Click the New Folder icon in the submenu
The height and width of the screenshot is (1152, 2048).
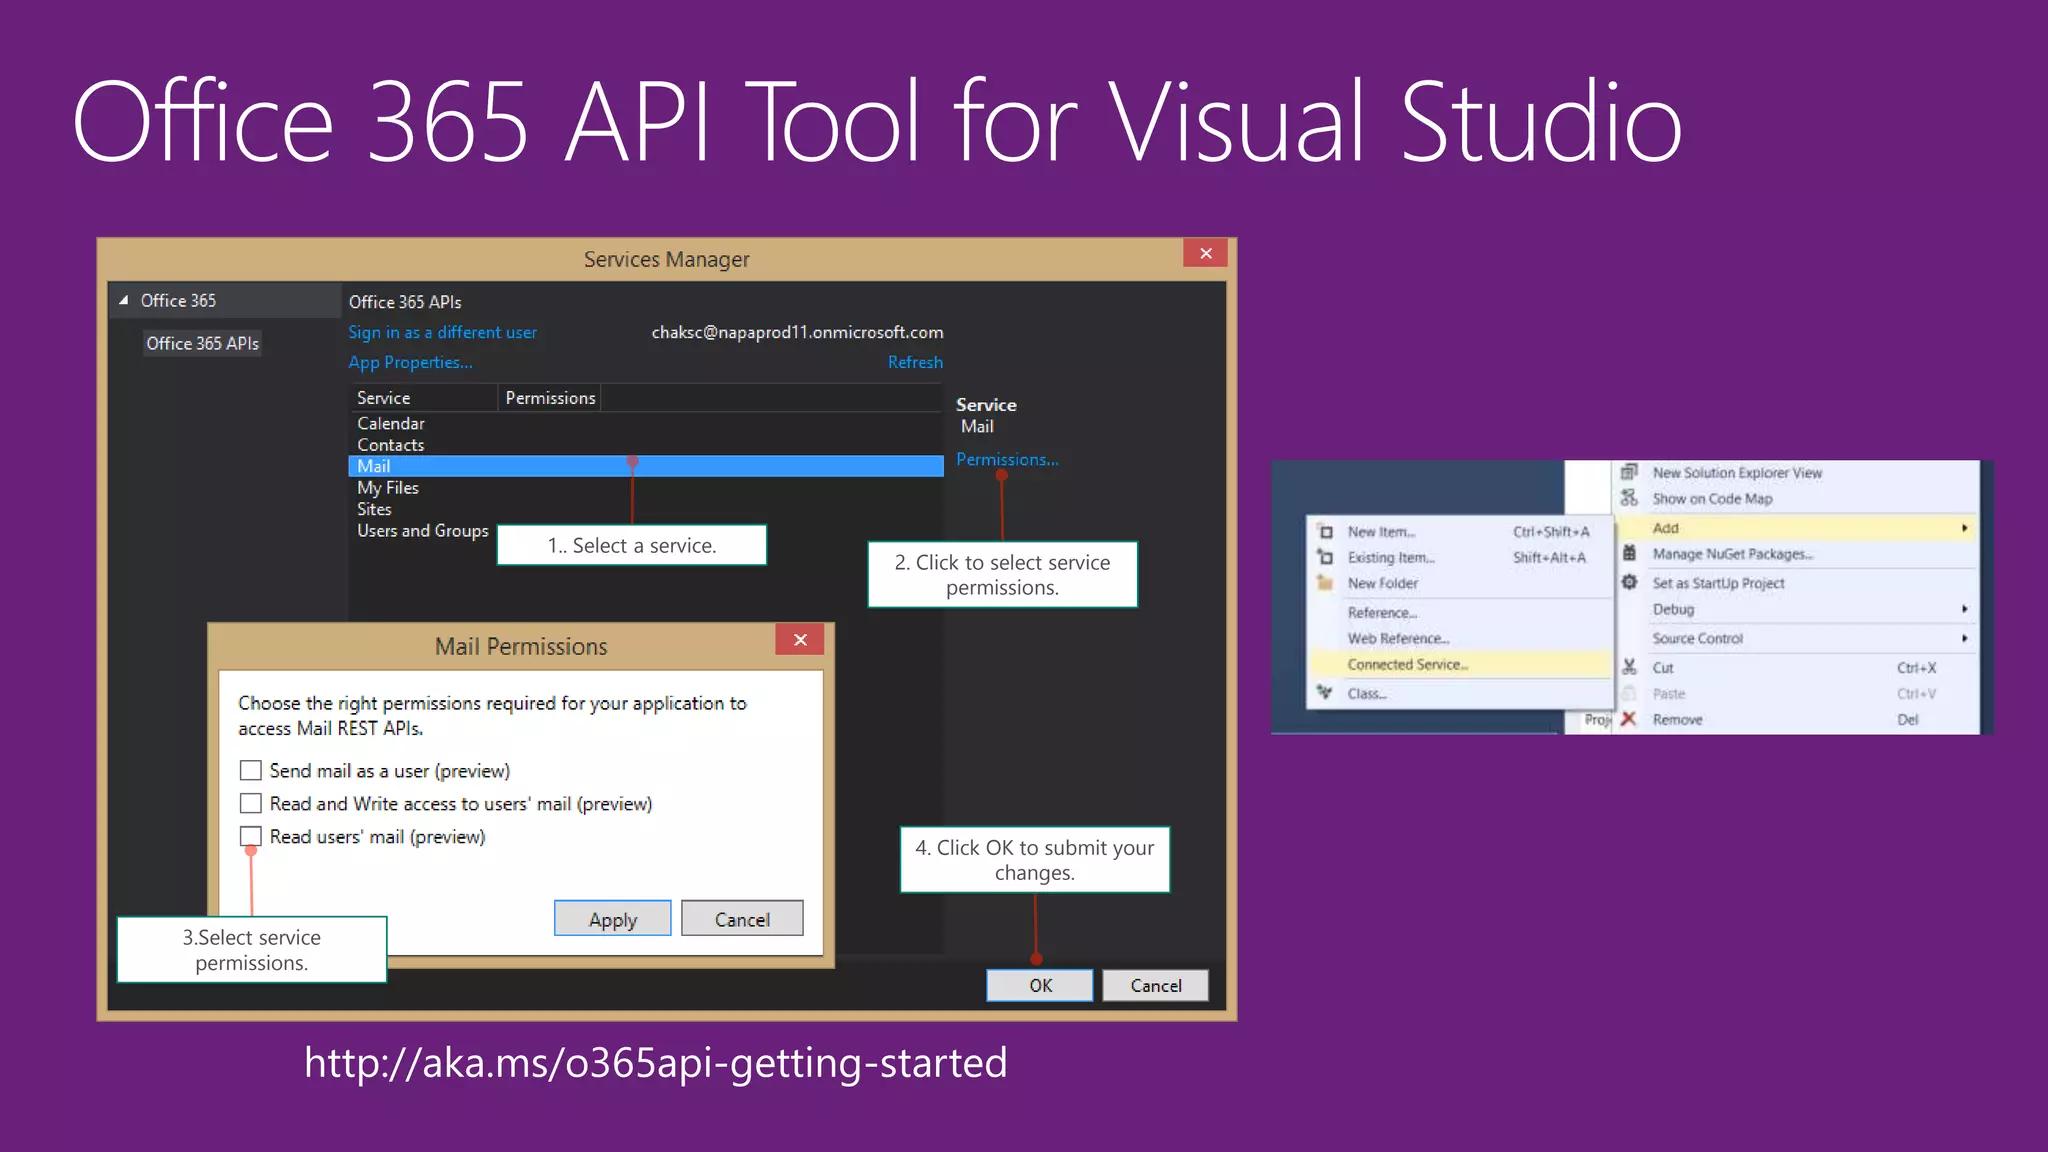click(1326, 583)
